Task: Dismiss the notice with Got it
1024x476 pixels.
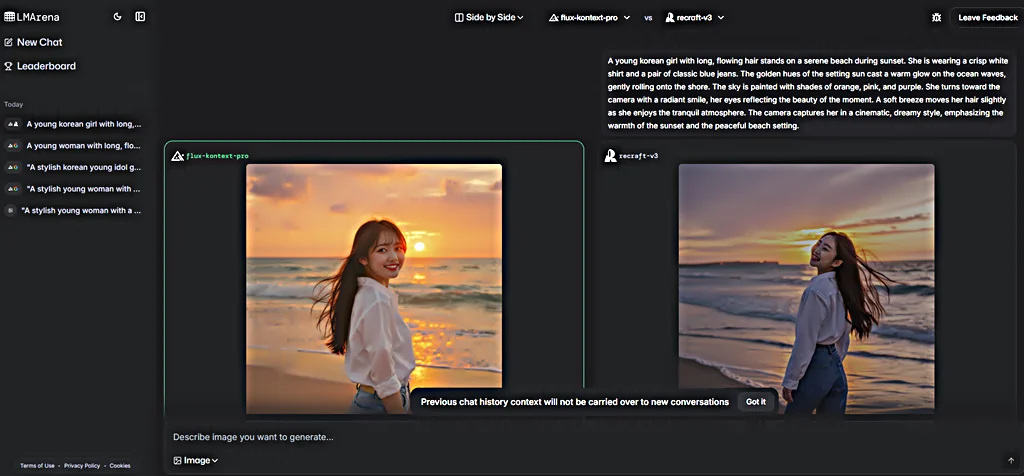Action: point(757,402)
